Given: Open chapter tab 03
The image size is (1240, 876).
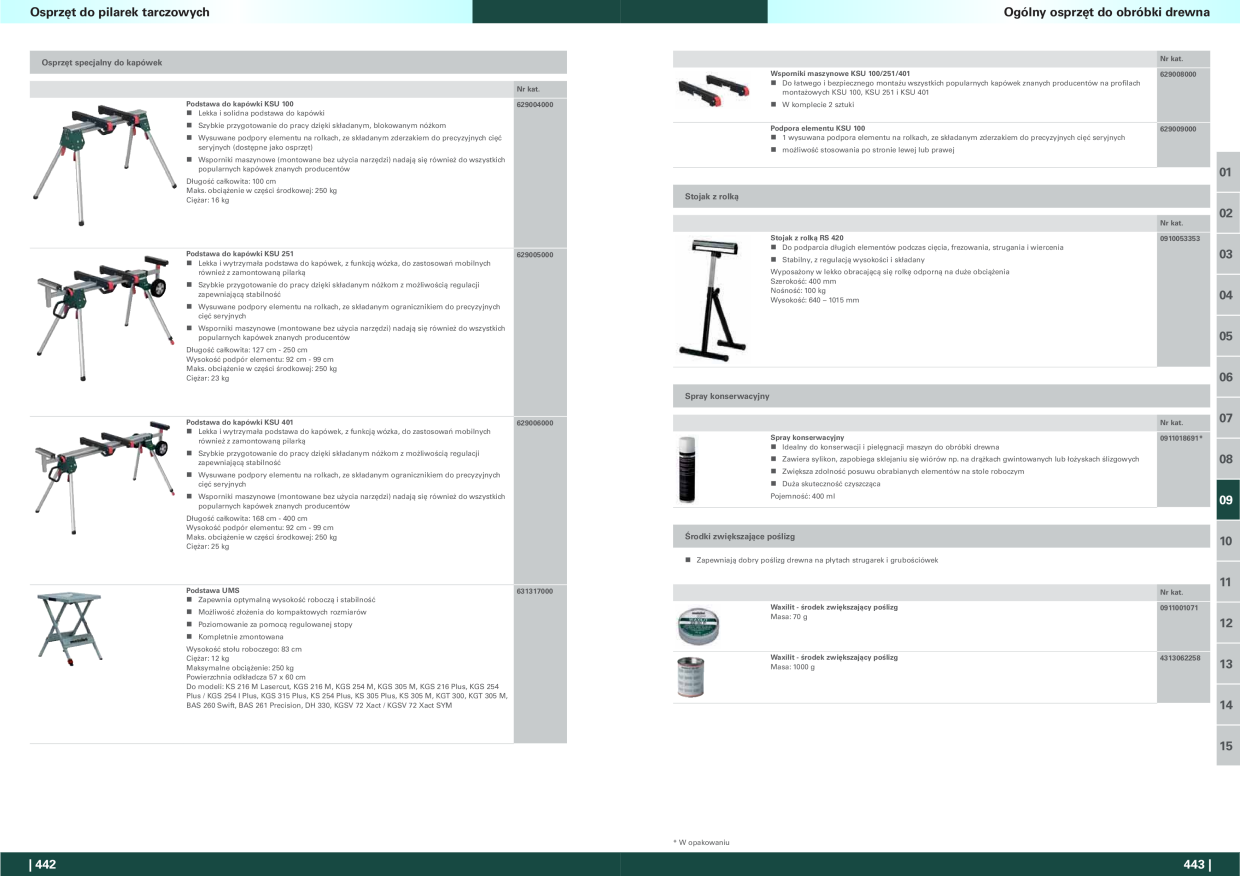Looking at the screenshot, I should tap(1227, 254).
